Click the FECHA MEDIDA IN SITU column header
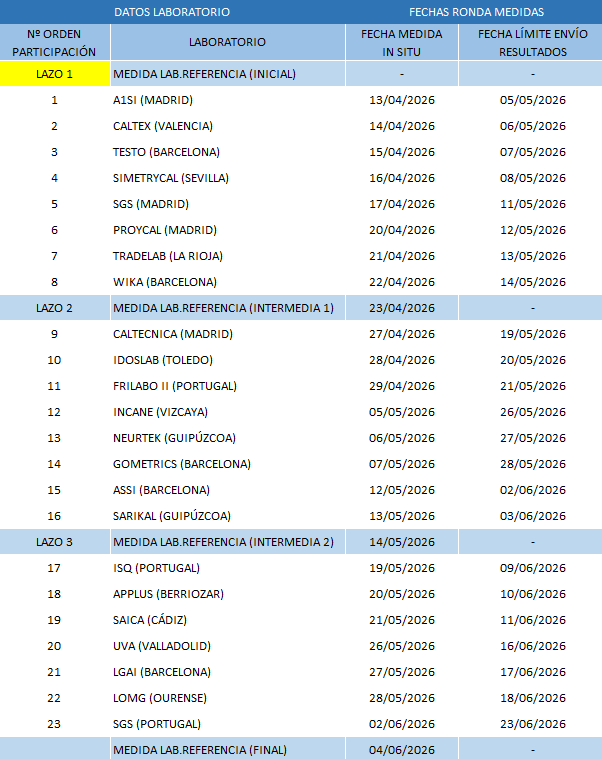The height and width of the screenshot is (759, 602). coord(401,42)
